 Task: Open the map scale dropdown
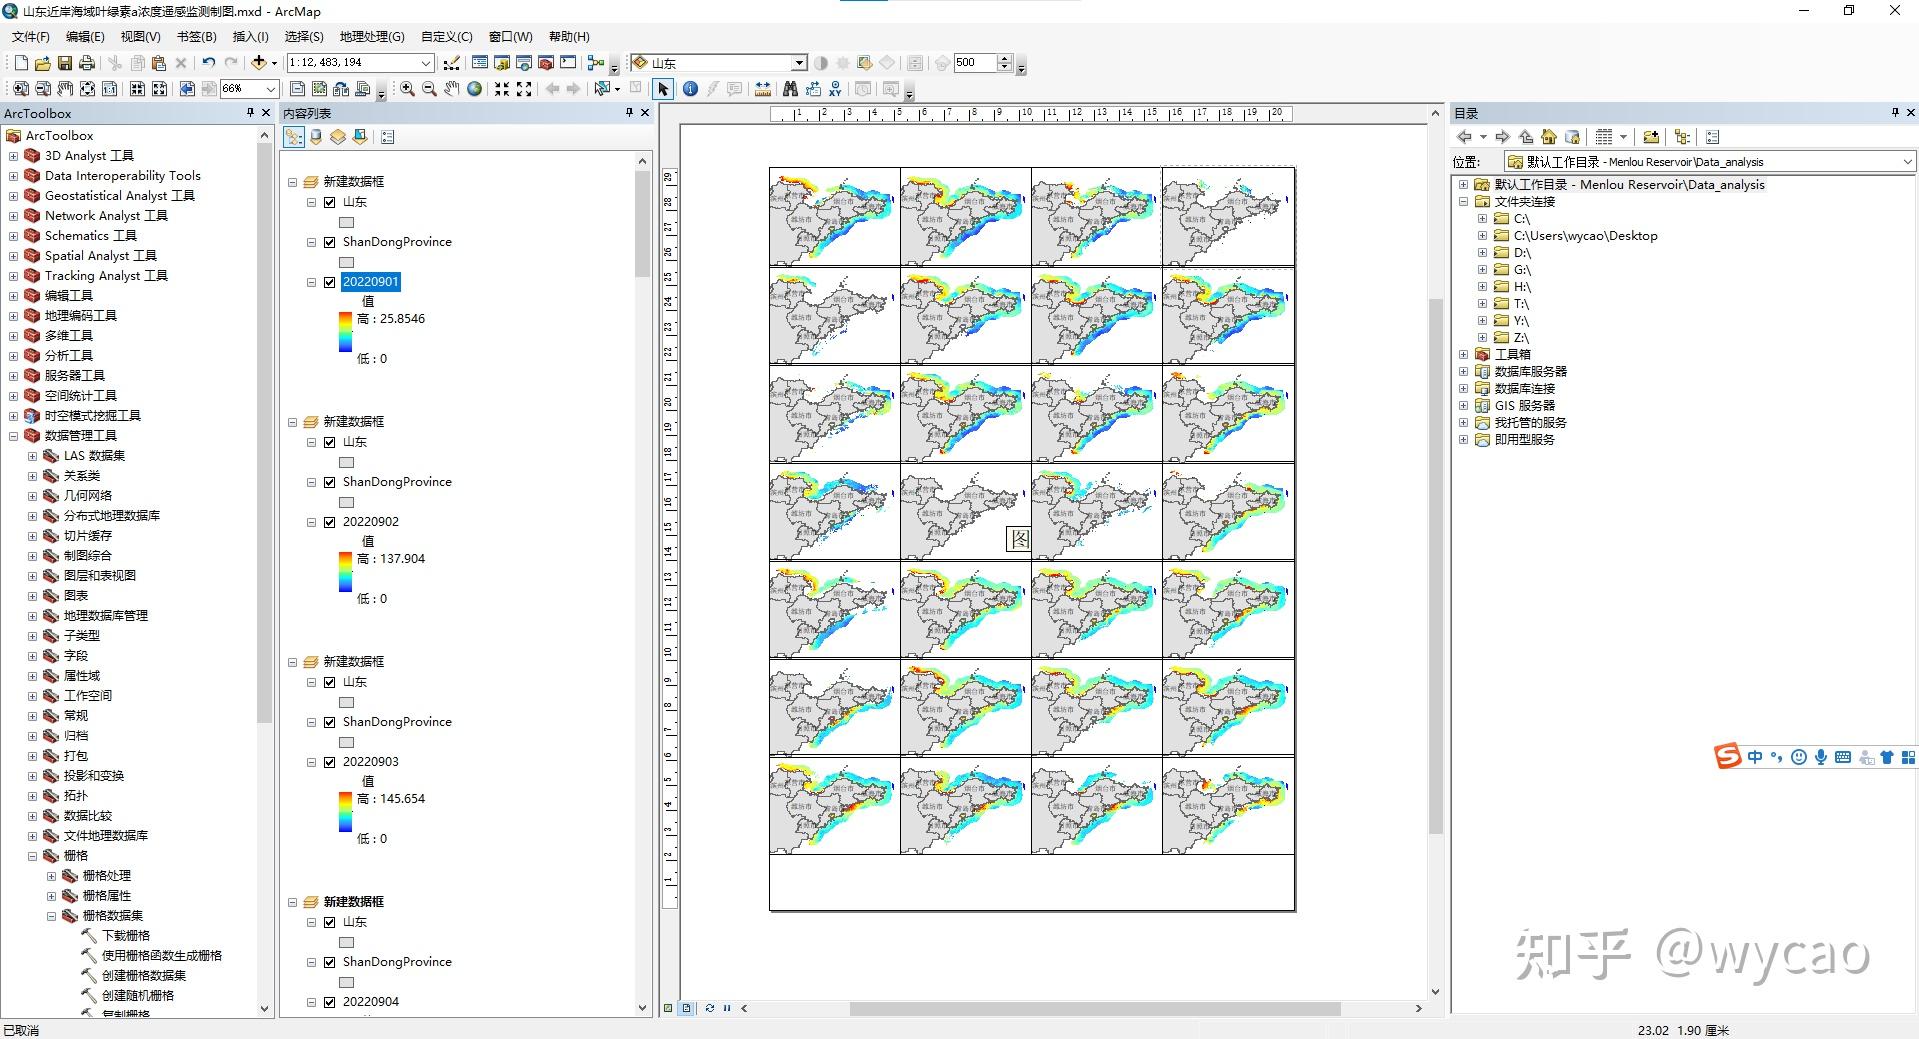(426, 63)
